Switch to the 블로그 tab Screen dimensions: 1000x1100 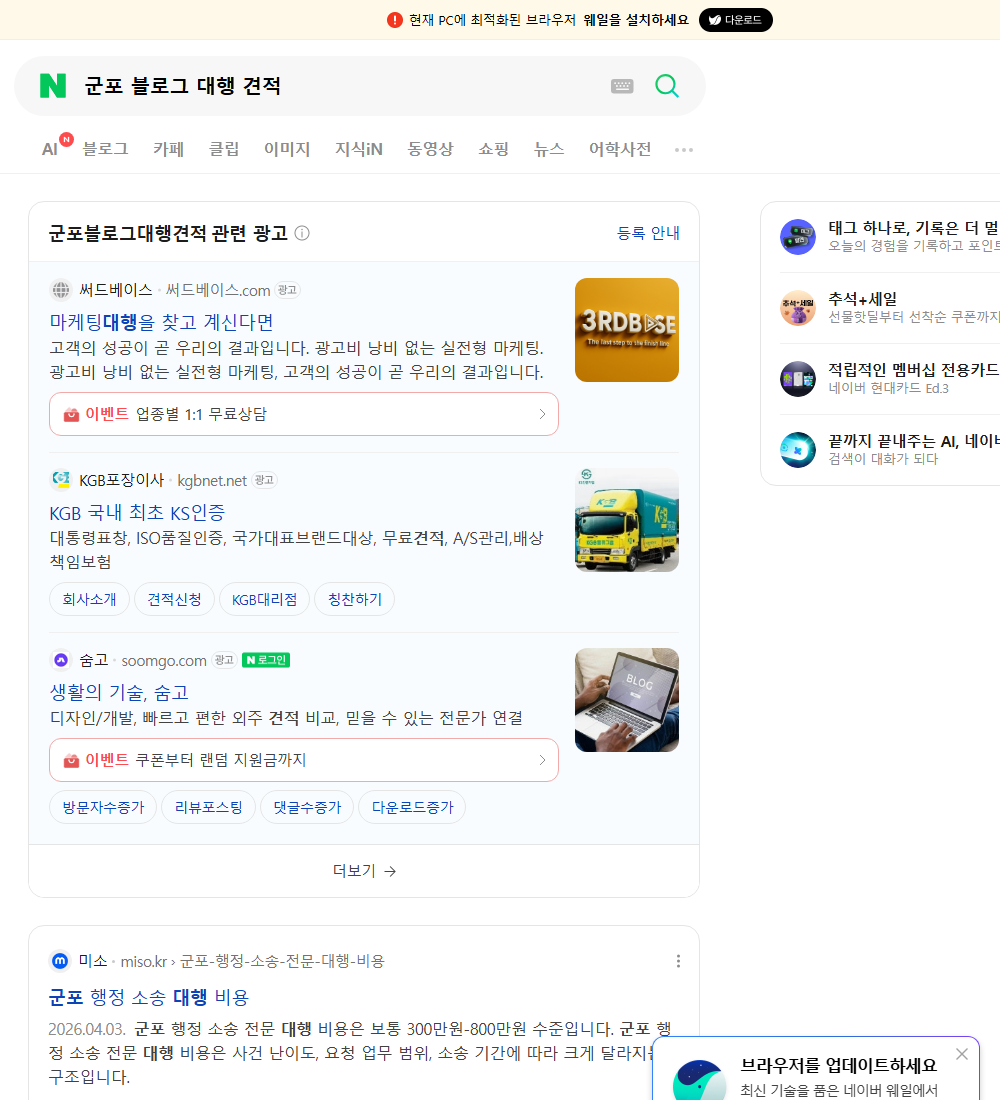click(105, 149)
